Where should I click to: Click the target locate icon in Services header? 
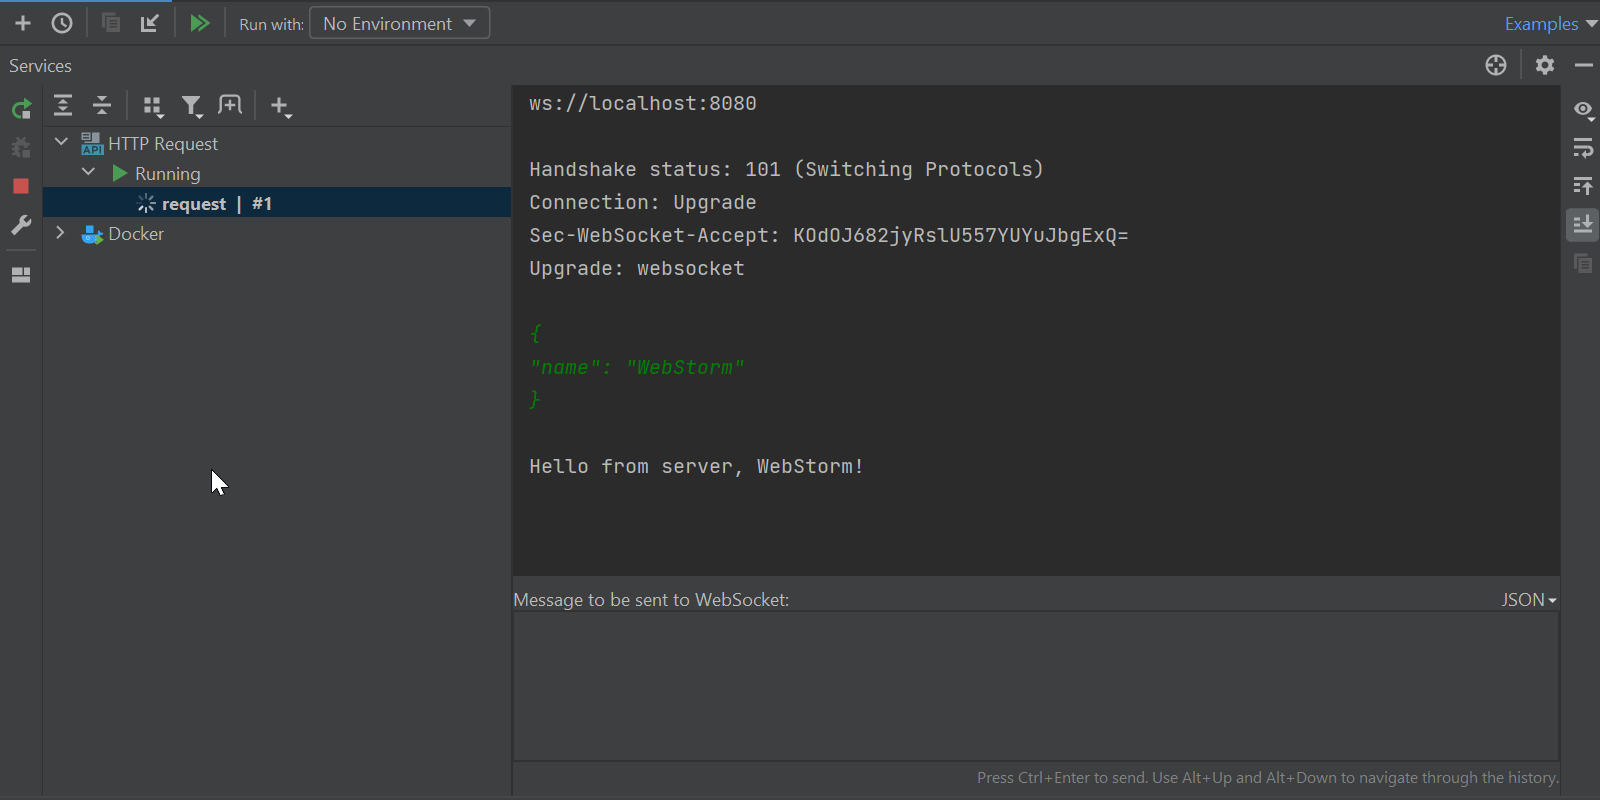pyautogui.click(x=1496, y=65)
